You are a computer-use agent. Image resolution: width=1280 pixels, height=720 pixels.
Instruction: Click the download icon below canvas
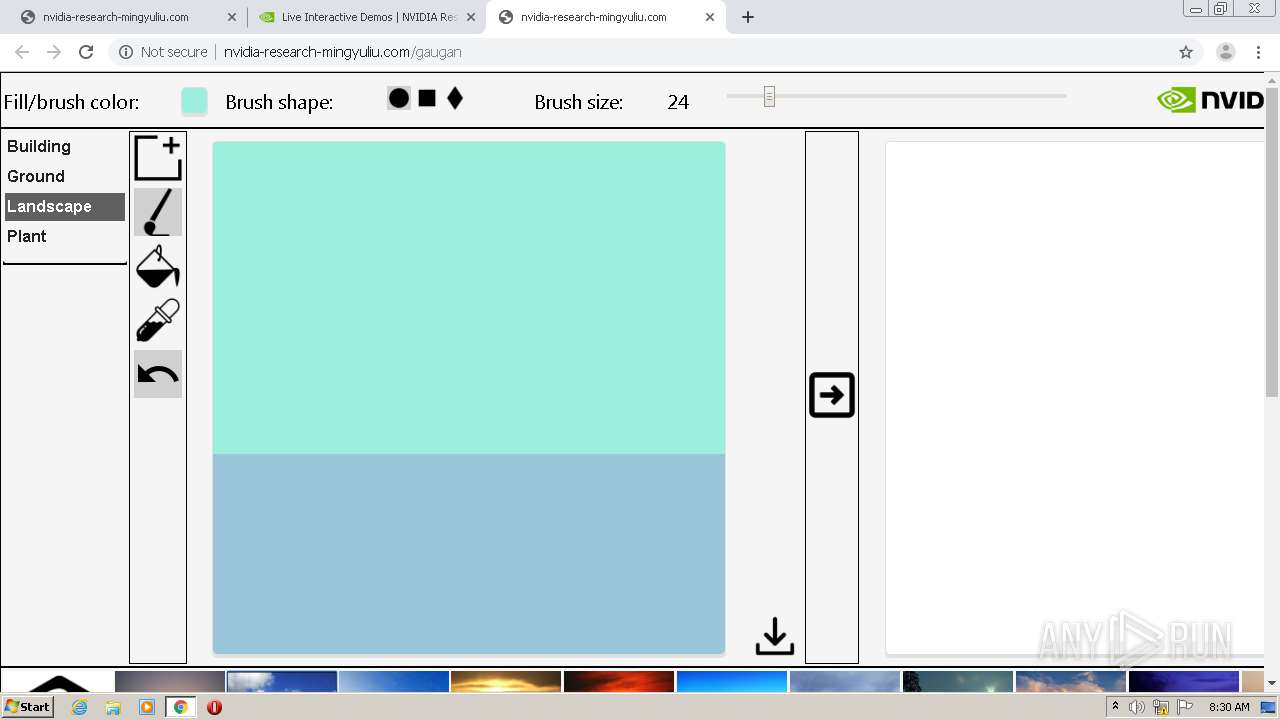coord(775,637)
